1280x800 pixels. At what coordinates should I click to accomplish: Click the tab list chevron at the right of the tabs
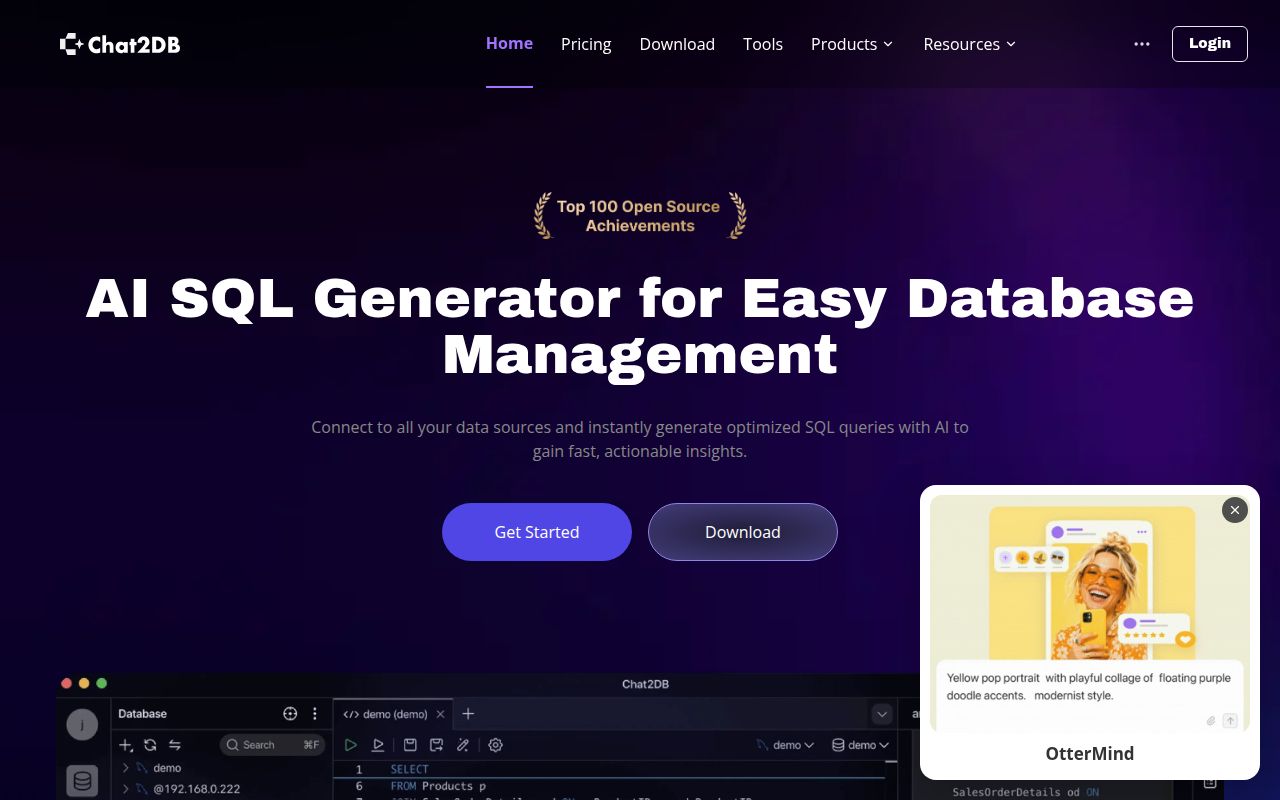pos(882,714)
